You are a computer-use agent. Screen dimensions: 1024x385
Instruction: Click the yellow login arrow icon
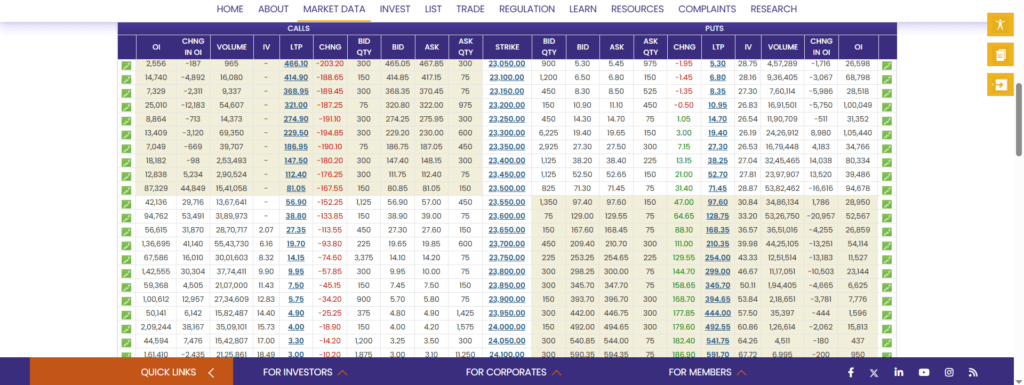(1000, 85)
